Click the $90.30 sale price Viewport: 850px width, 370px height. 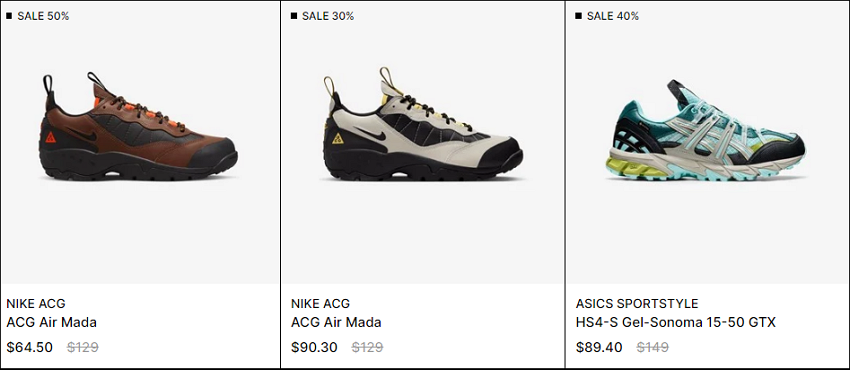[314, 347]
